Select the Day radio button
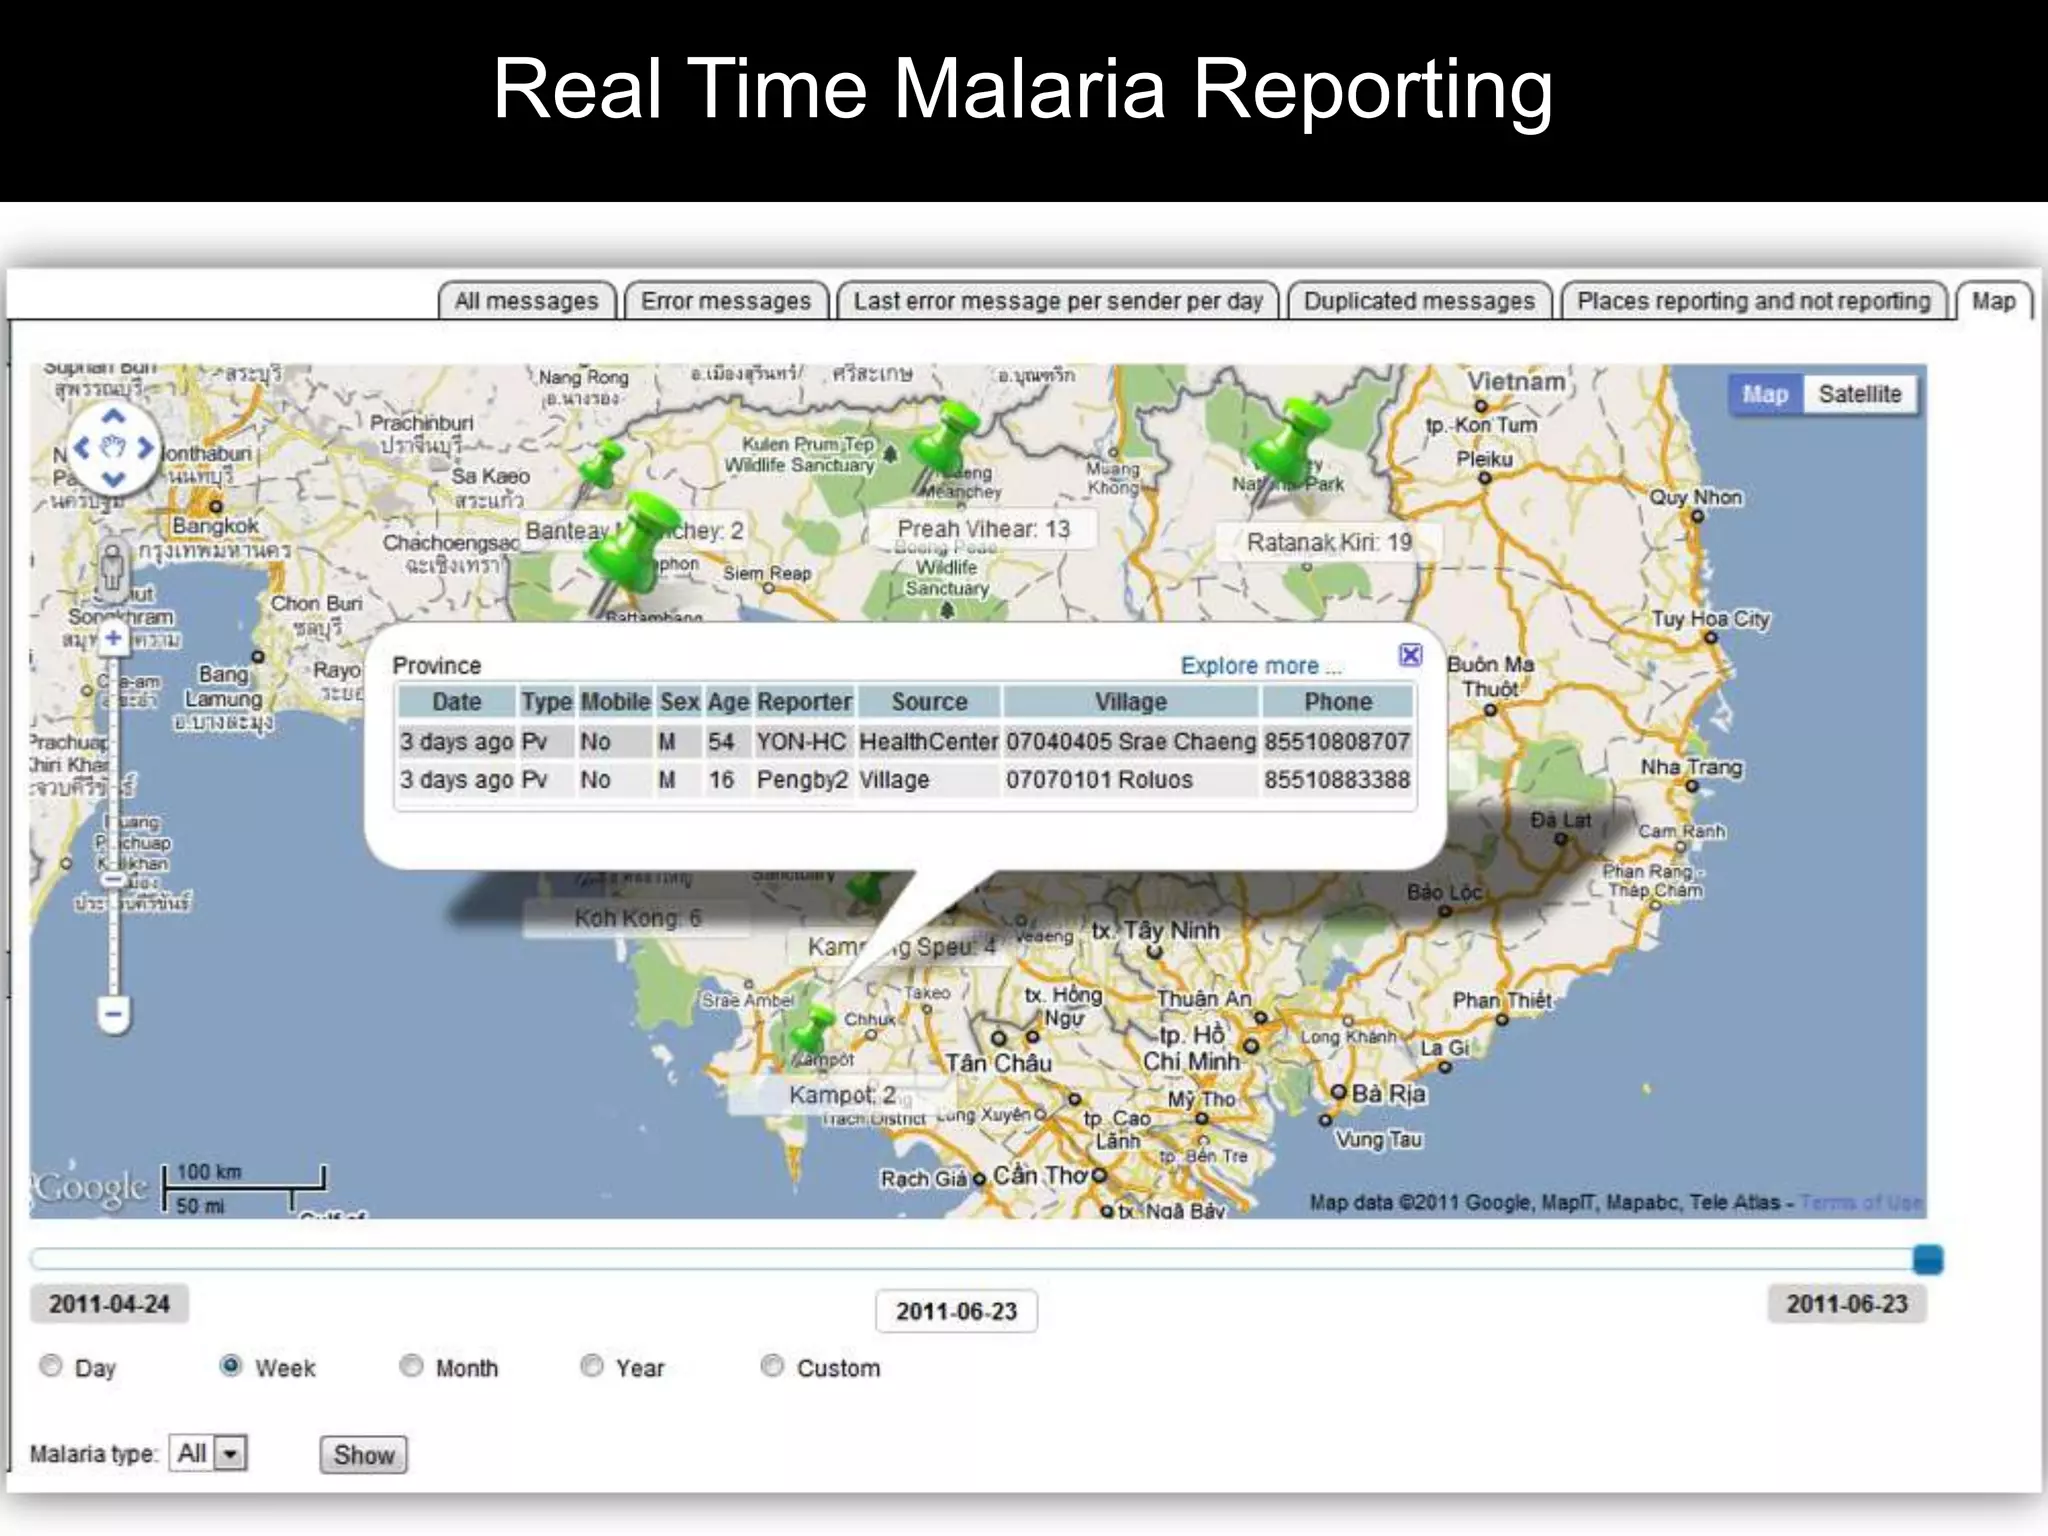The width and height of the screenshot is (2048, 1536). click(50, 1365)
